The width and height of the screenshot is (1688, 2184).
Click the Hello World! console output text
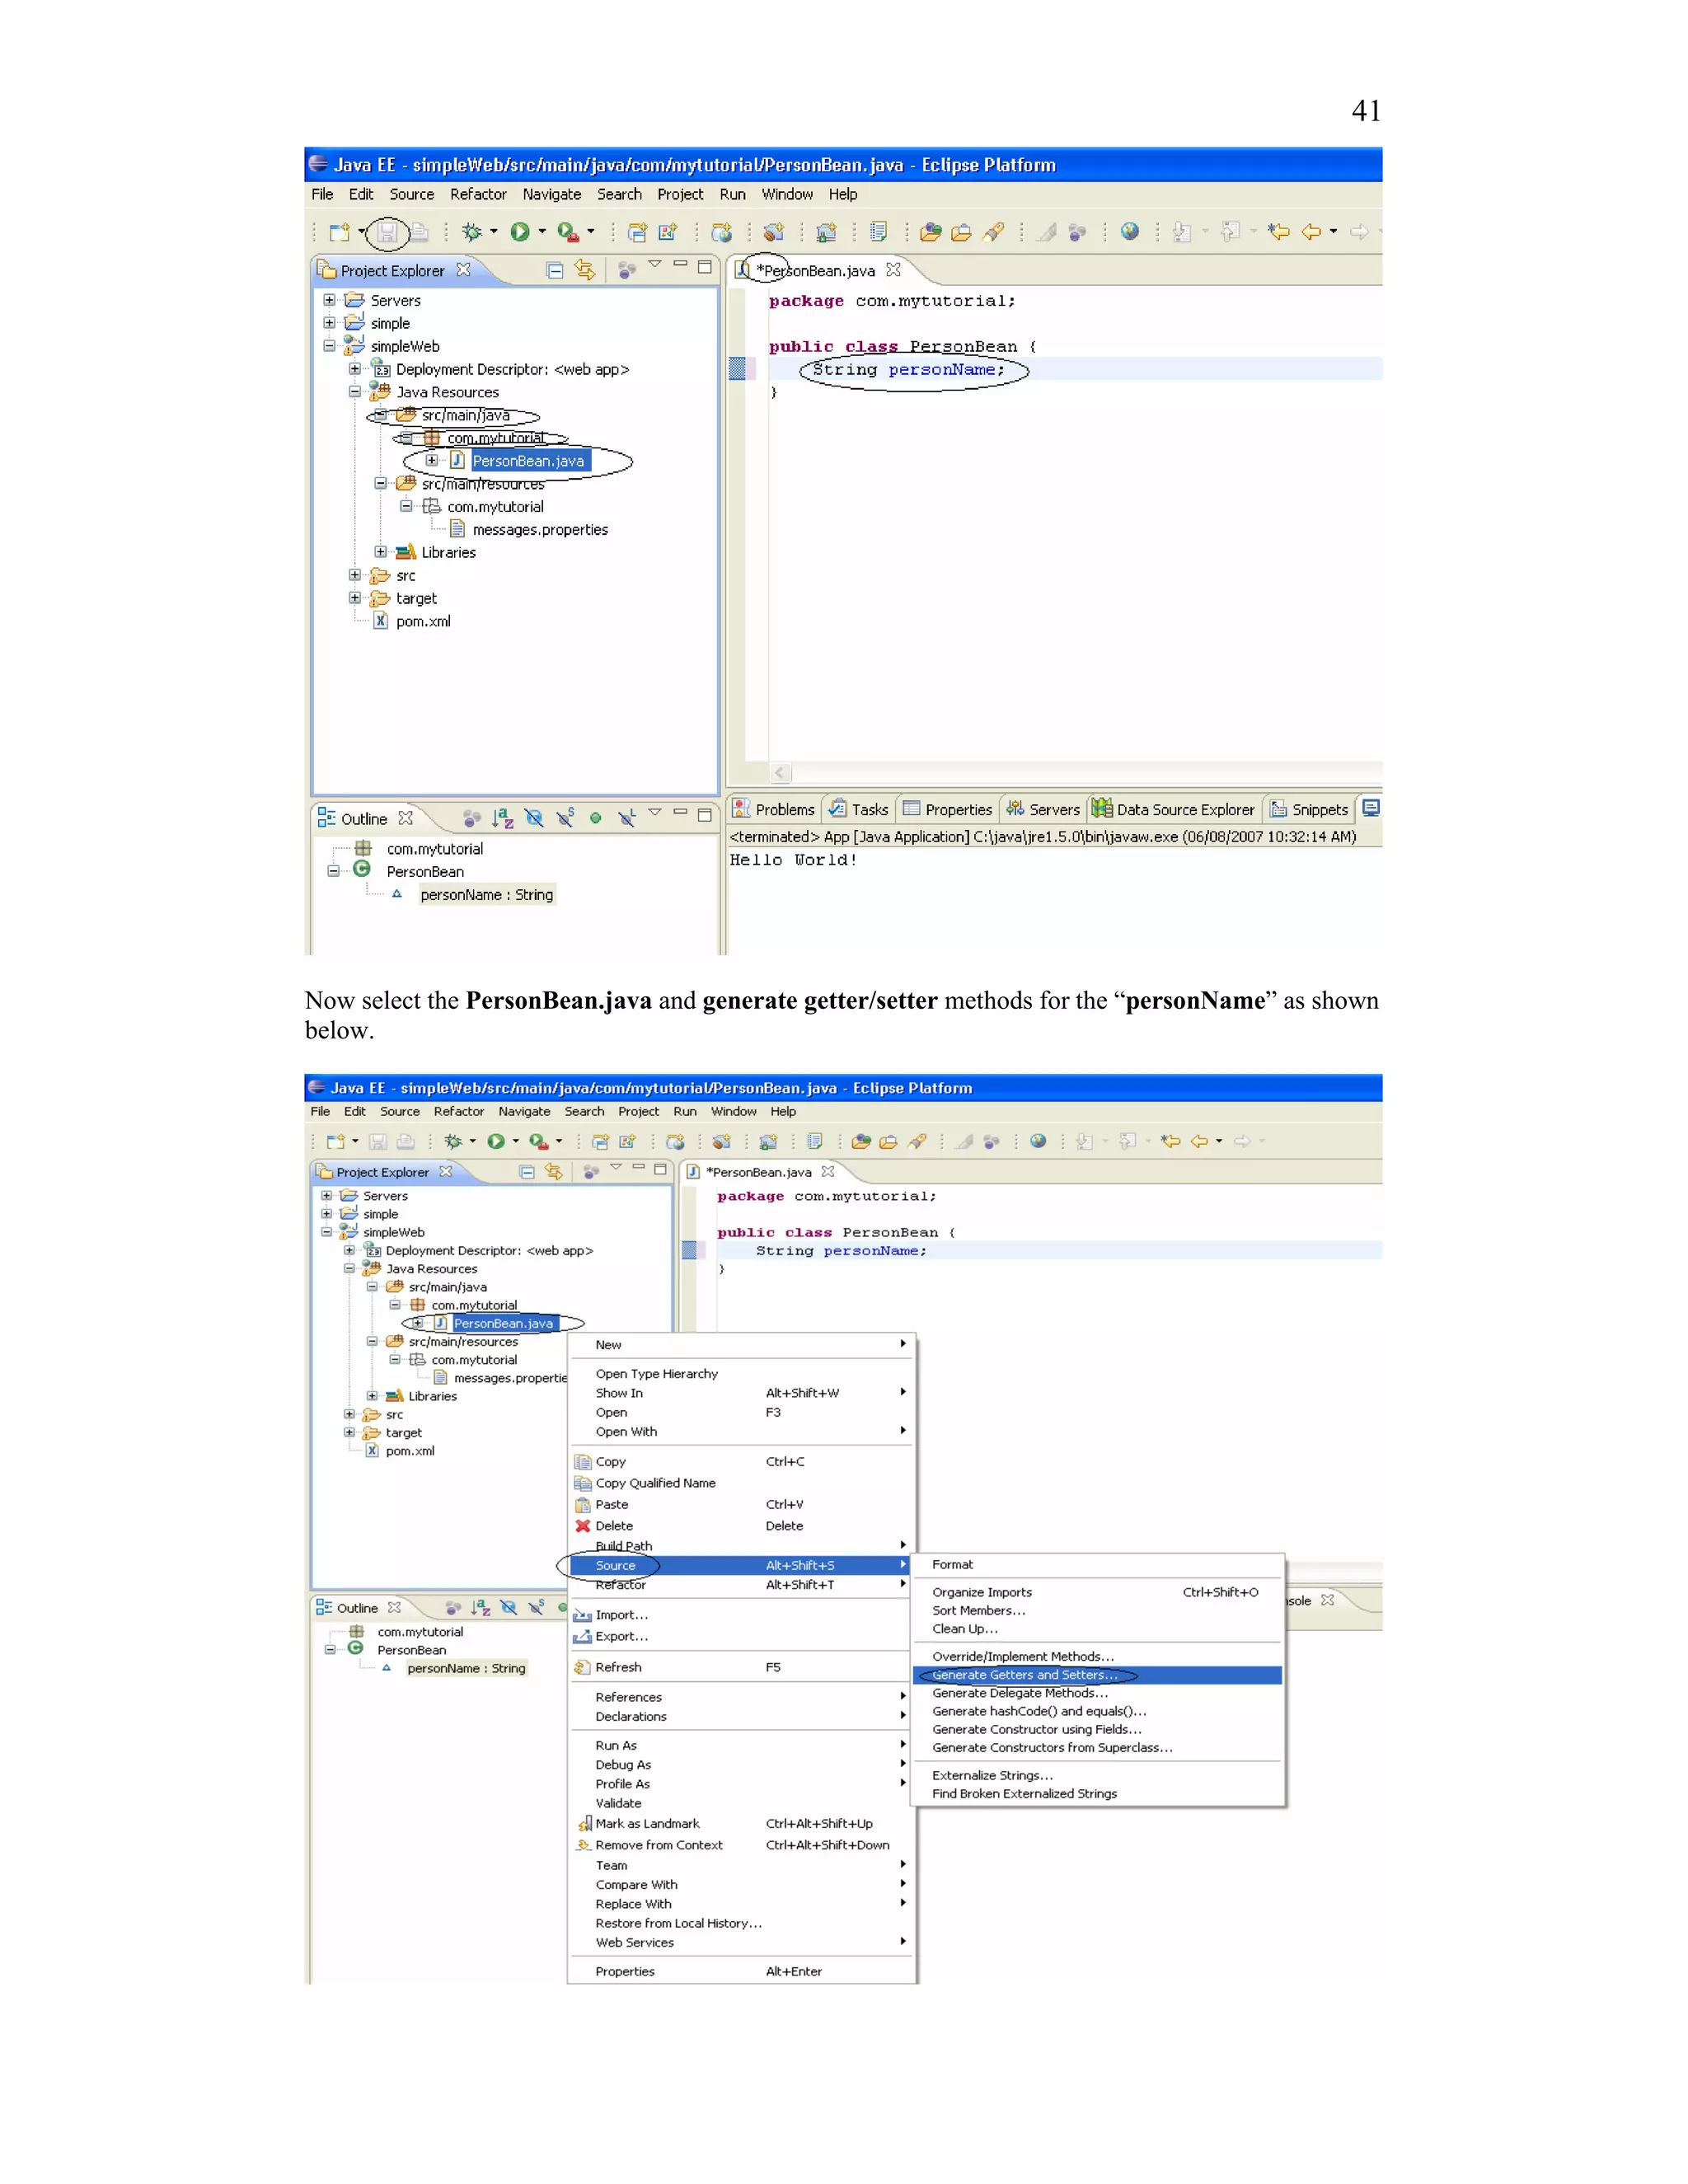(793, 860)
